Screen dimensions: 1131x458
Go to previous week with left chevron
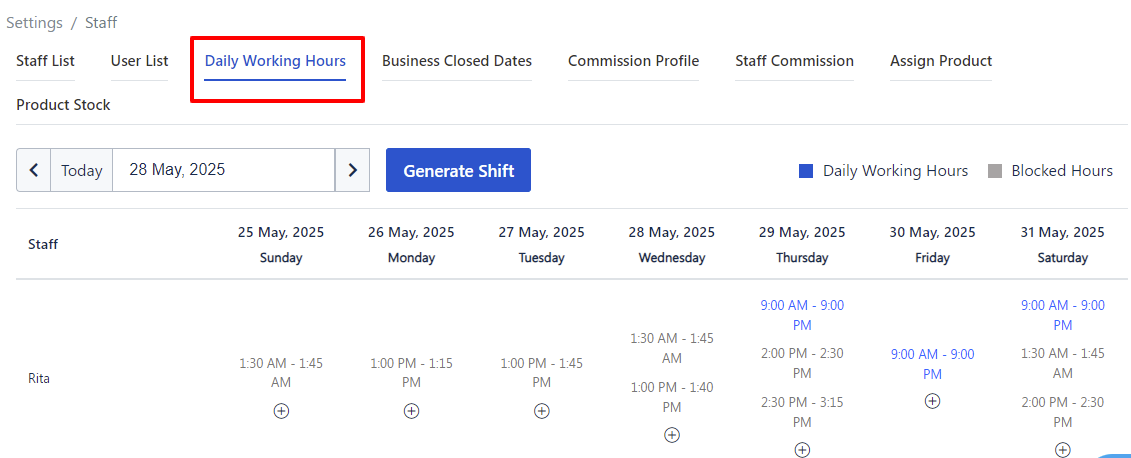click(x=33, y=170)
